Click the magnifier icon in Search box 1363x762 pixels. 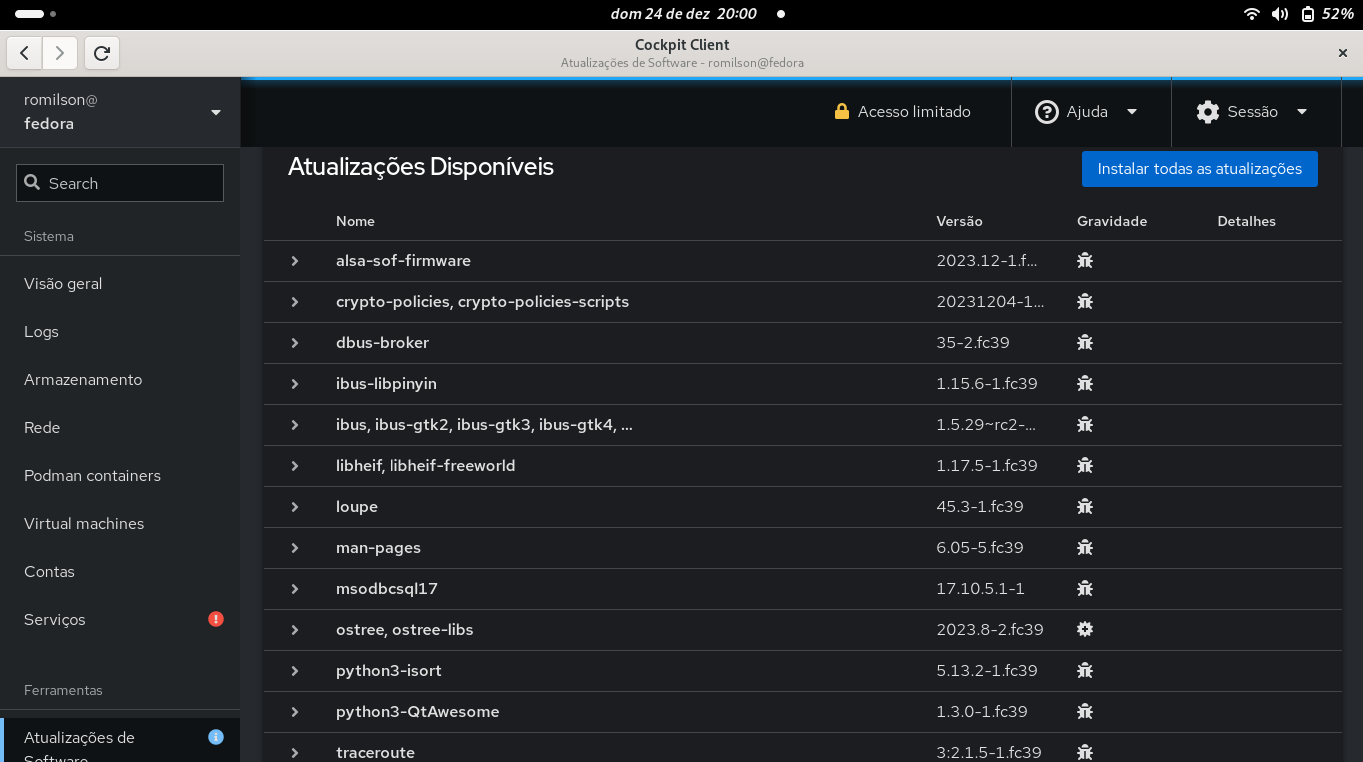pyautogui.click(x=32, y=183)
